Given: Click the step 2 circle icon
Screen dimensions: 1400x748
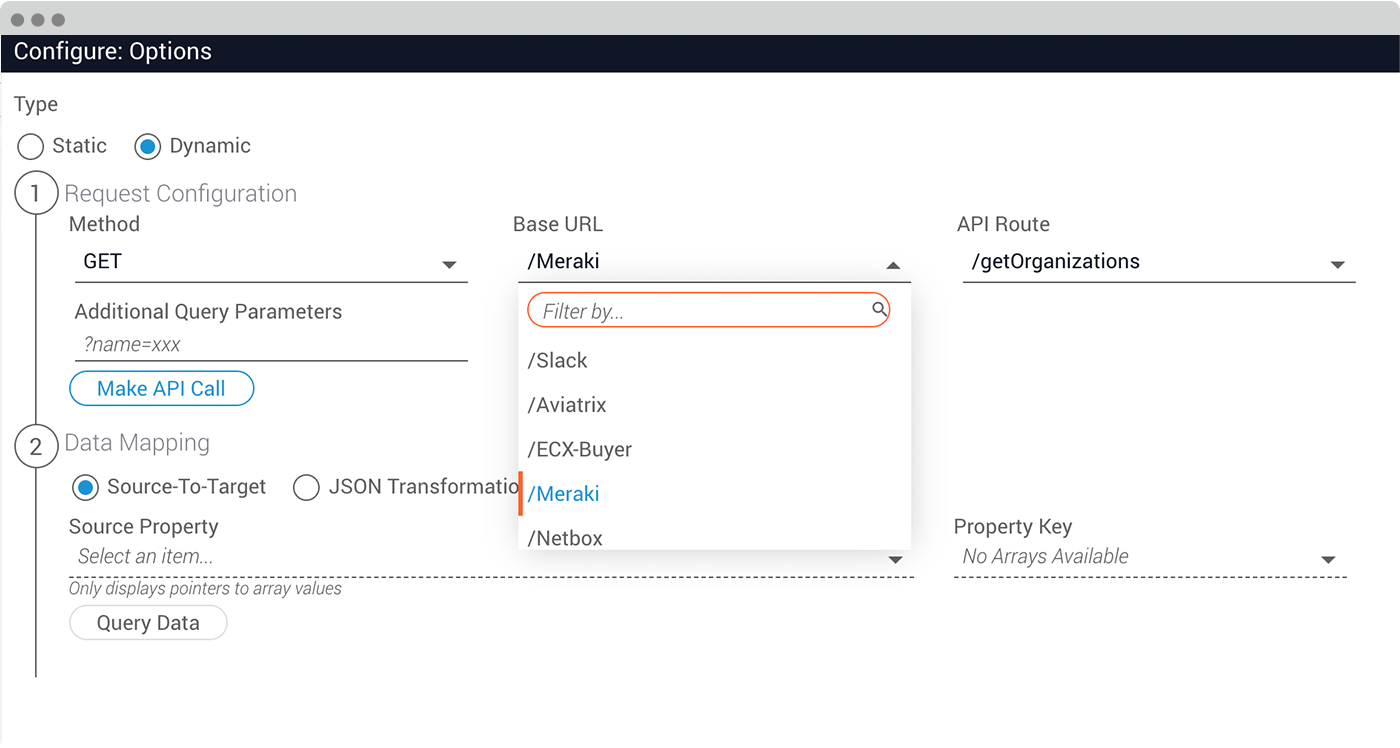Looking at the screenshot, I should tap(36, 447).
